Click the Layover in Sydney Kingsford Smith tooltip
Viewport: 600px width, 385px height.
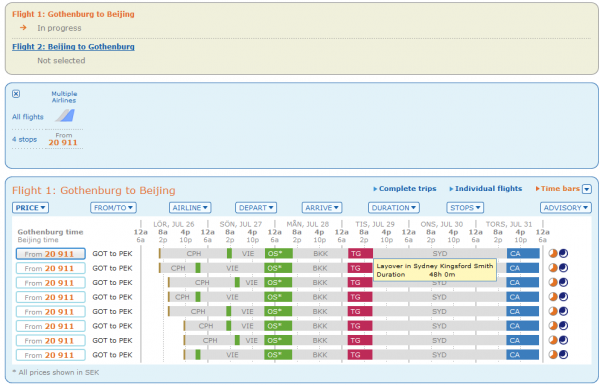[435, 270]
